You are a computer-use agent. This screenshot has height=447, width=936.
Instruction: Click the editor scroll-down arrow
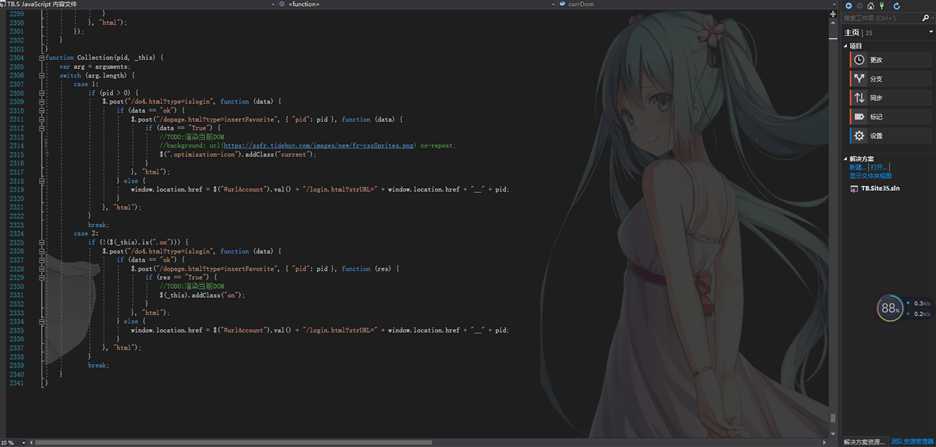[833, 435]
